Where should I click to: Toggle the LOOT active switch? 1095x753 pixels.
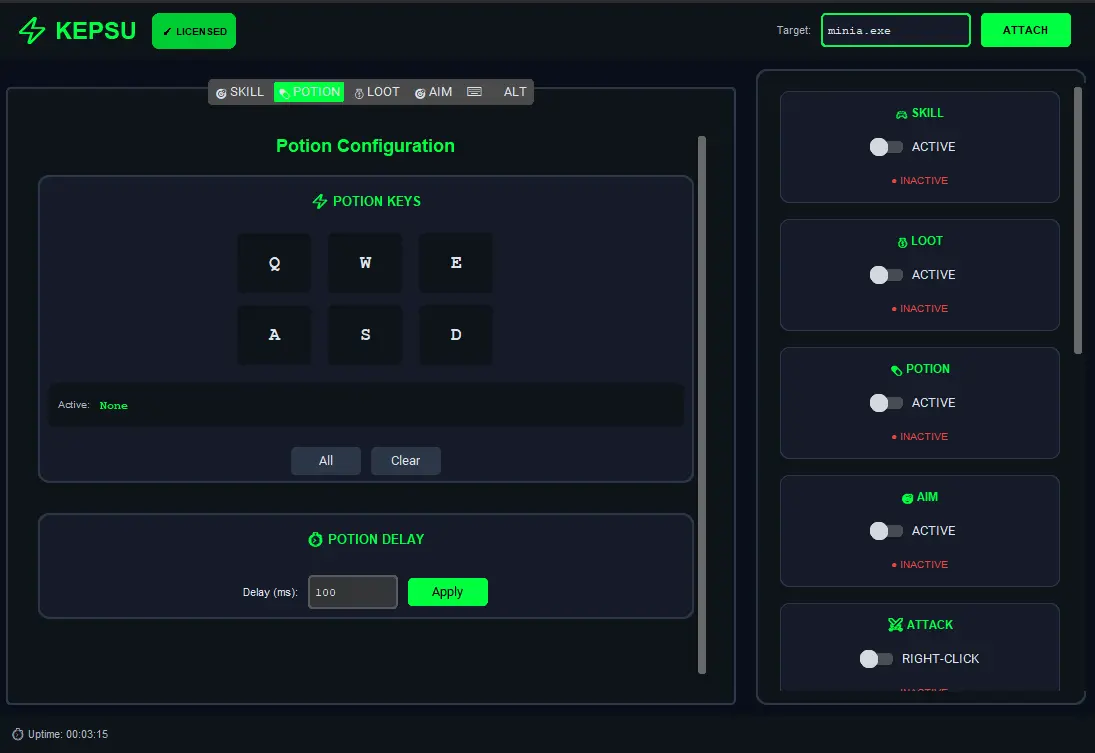click(x=885, y=275)
